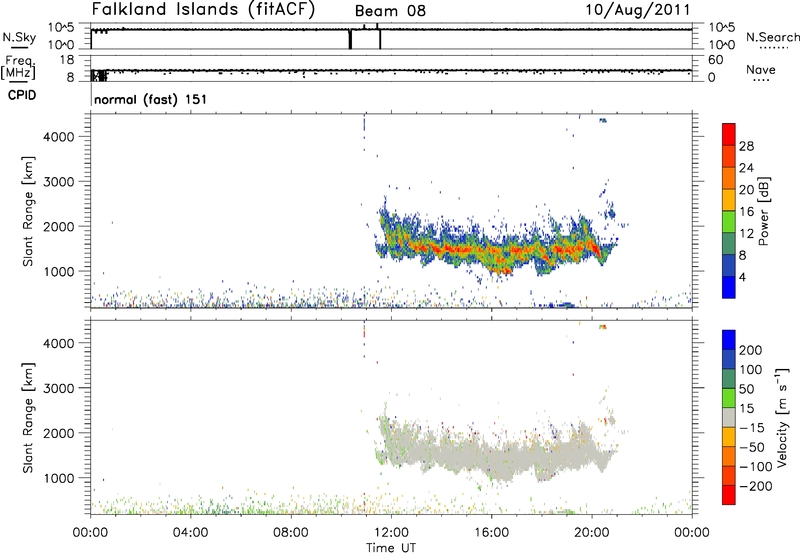
Task: Click the red bottom of the velocity colorbar
Action: (x=729, y=495)
